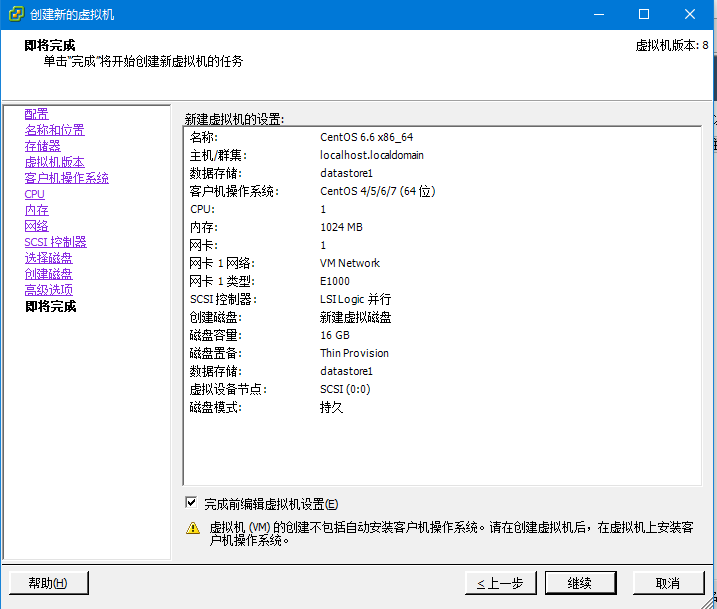Open the 创建磁盘 step
Image resolution: width=717 pixels, height=609 pixels.
[48, 274]
